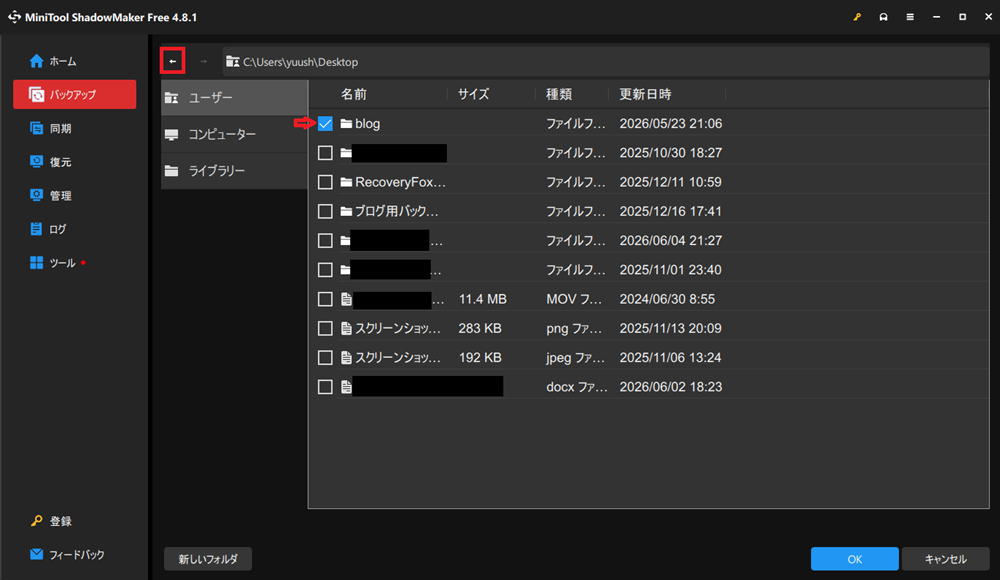
Task: Uncheck the blog folder checkbox
Action: click(x=325, y=124)
